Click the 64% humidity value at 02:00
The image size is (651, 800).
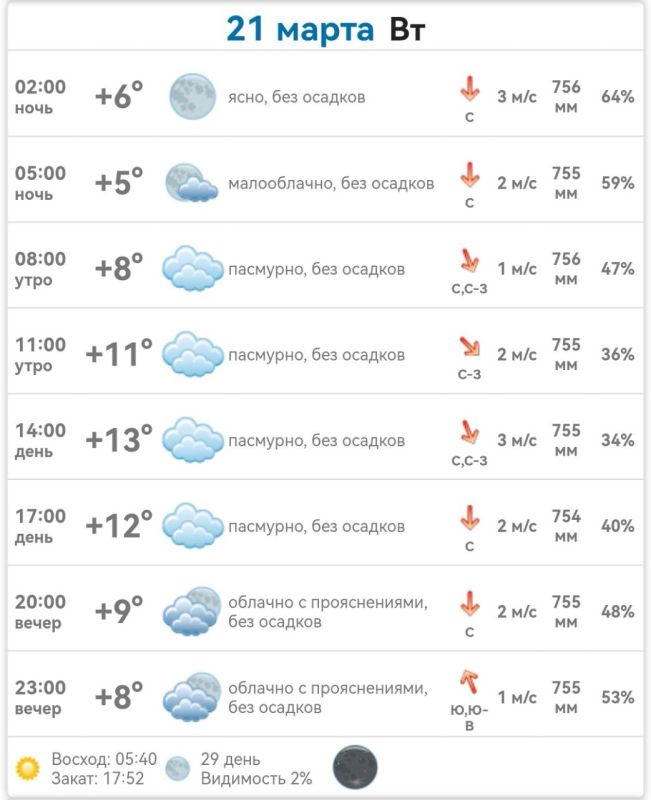pyautogui.click(x=617, y=96)
